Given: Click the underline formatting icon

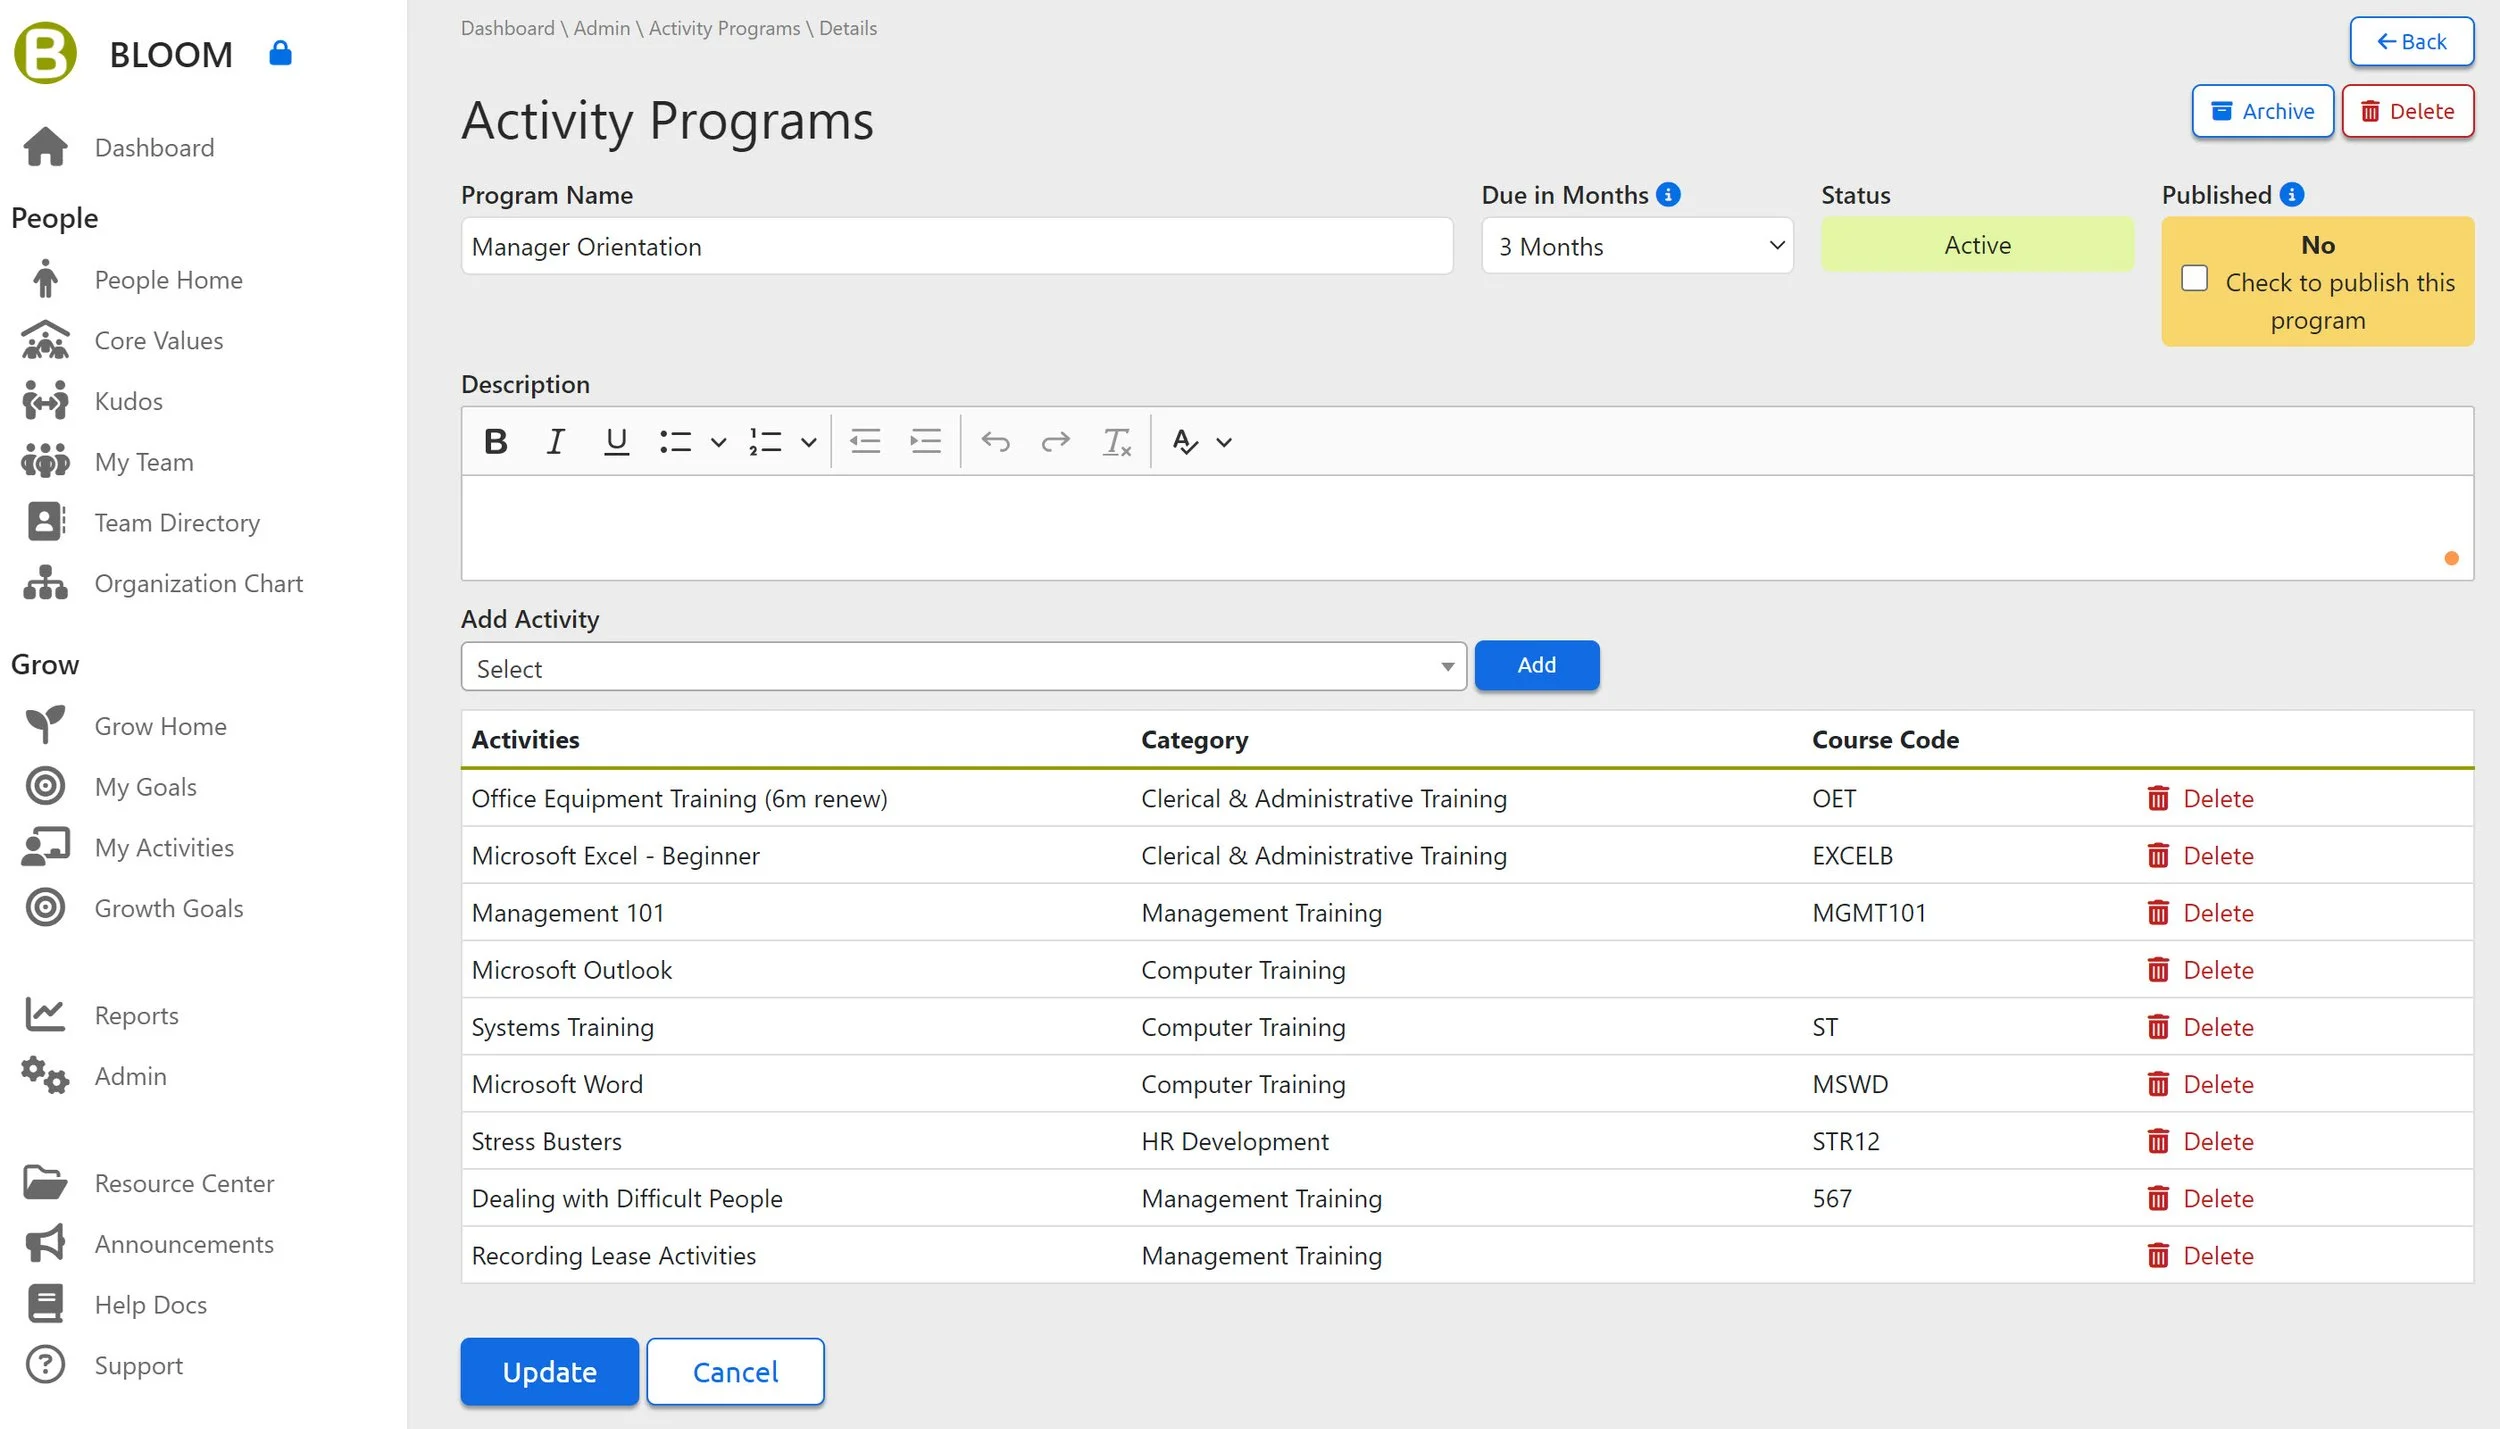Looking at the screenshot, I should (x=616, y=441).
